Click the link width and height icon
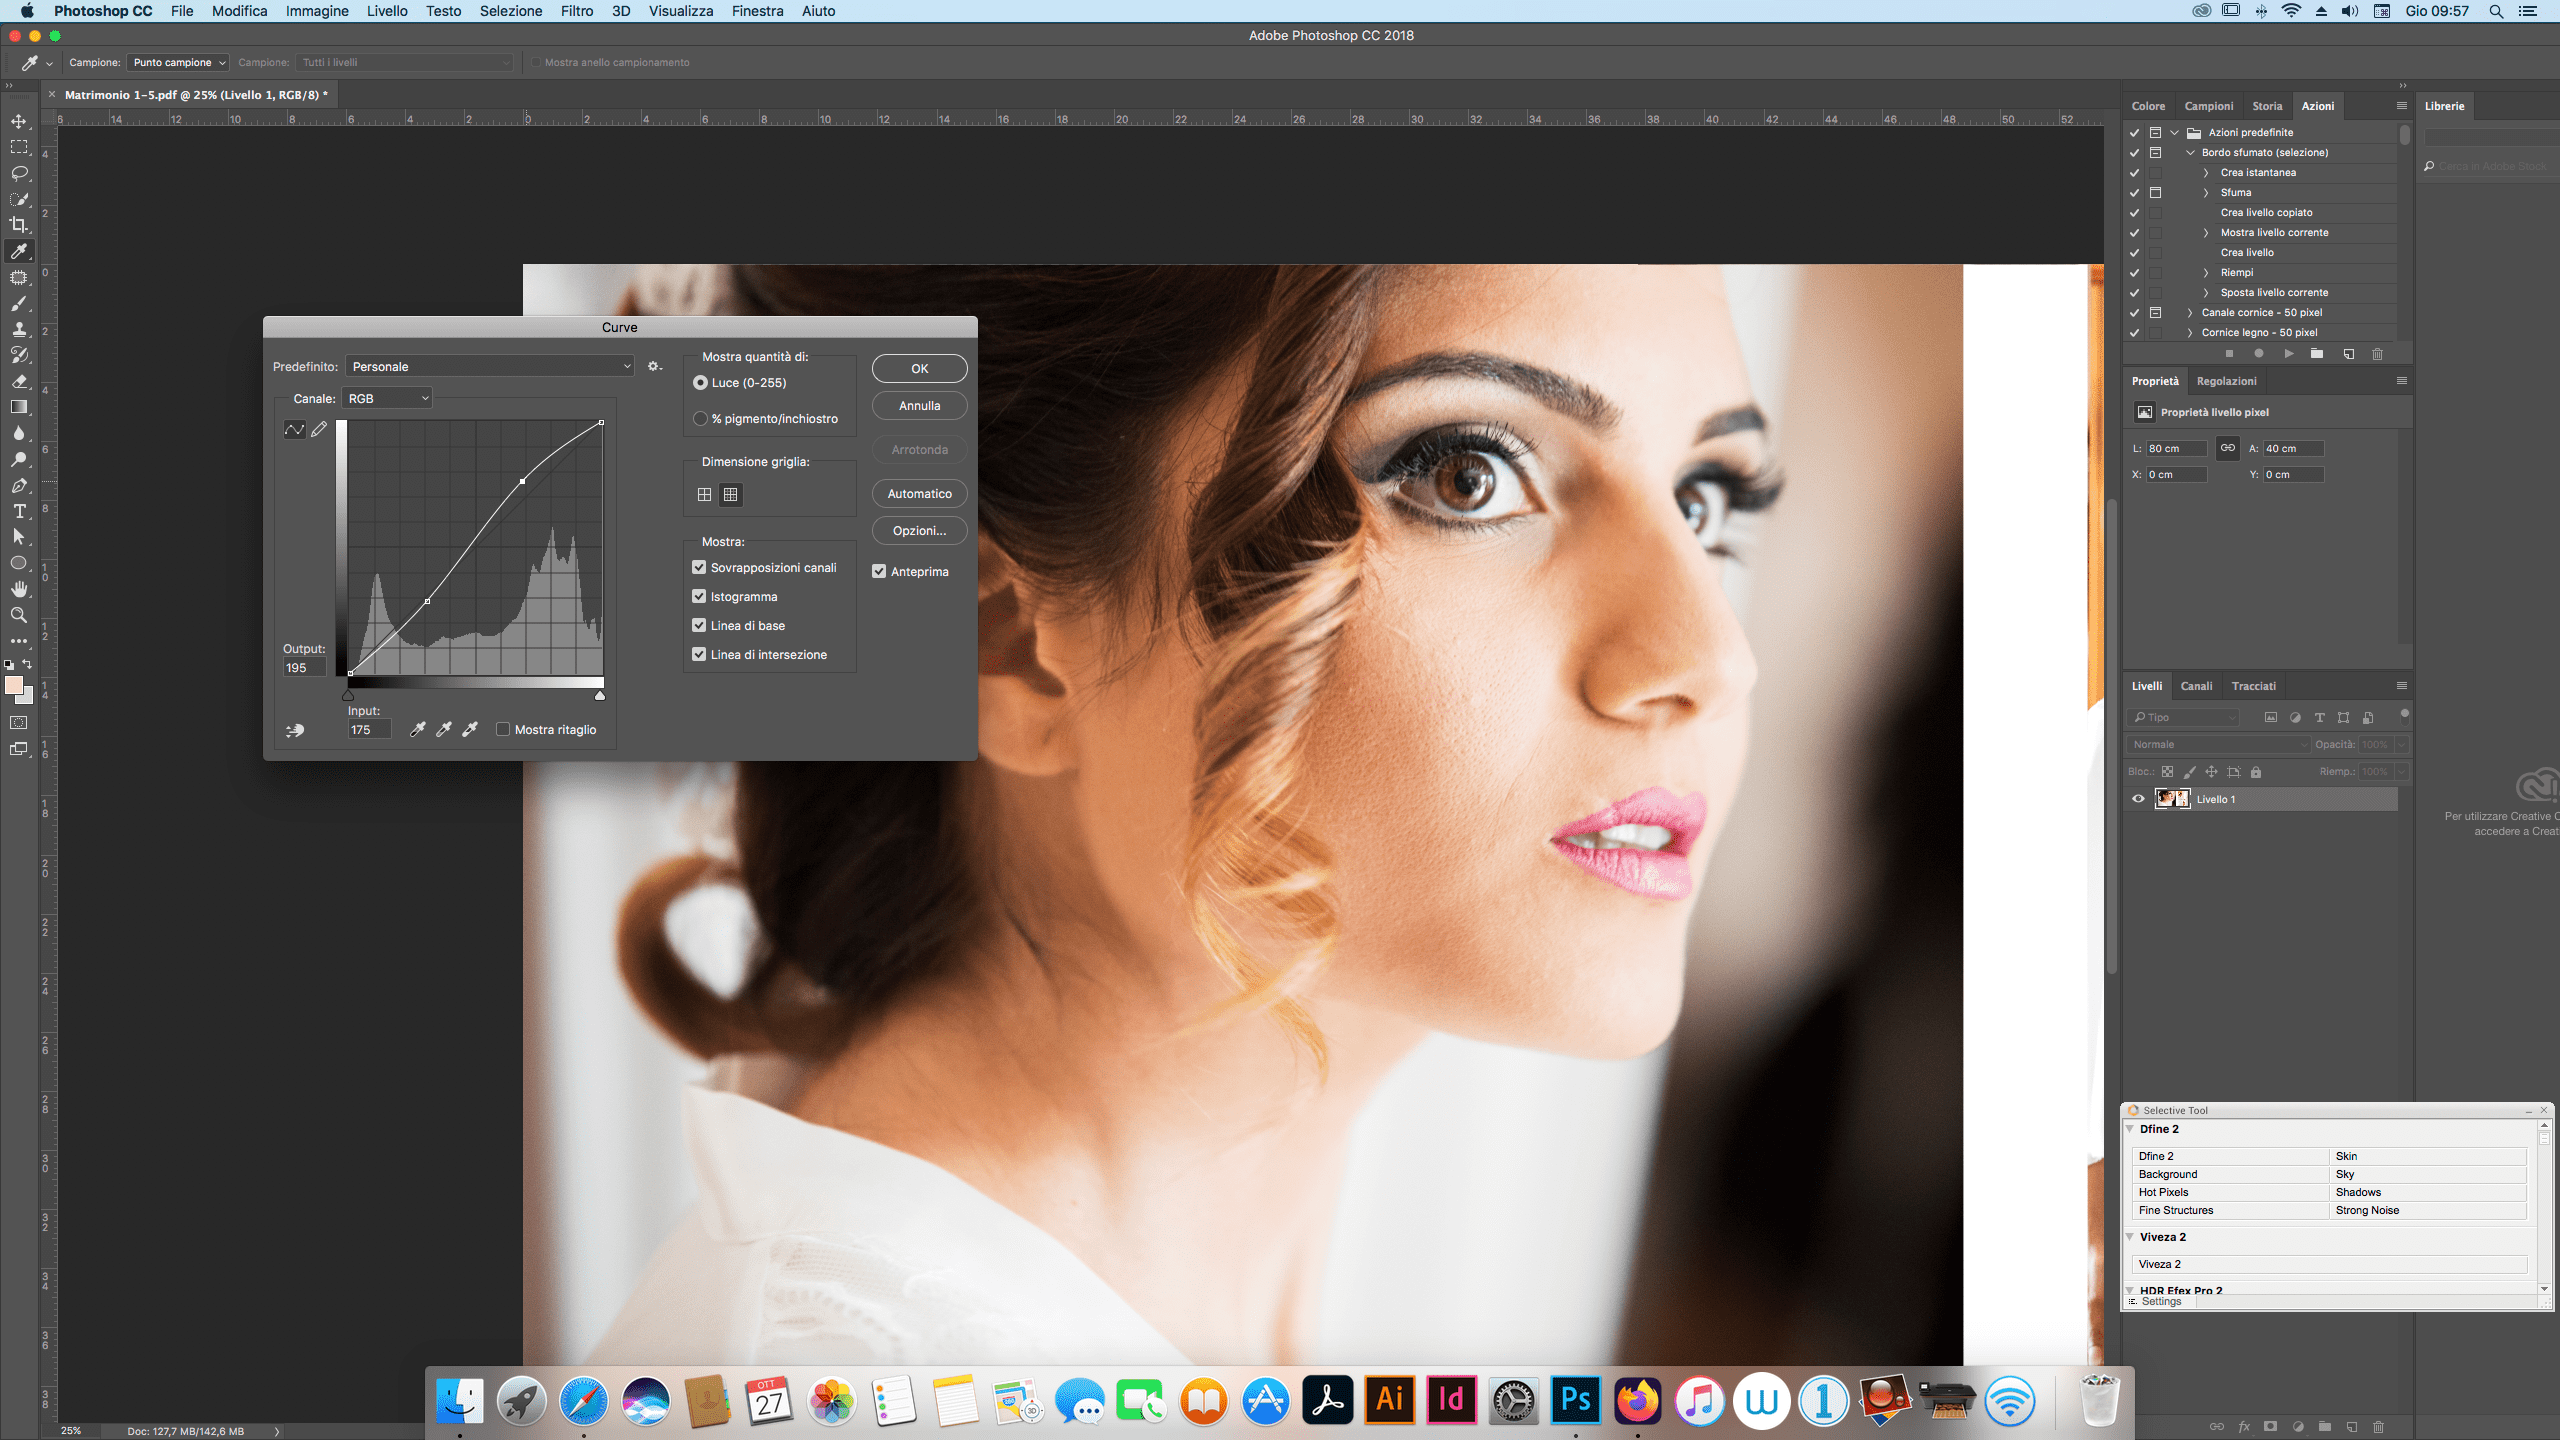This screenshot has height=1440, width=2560. [x=2227, y=448]
